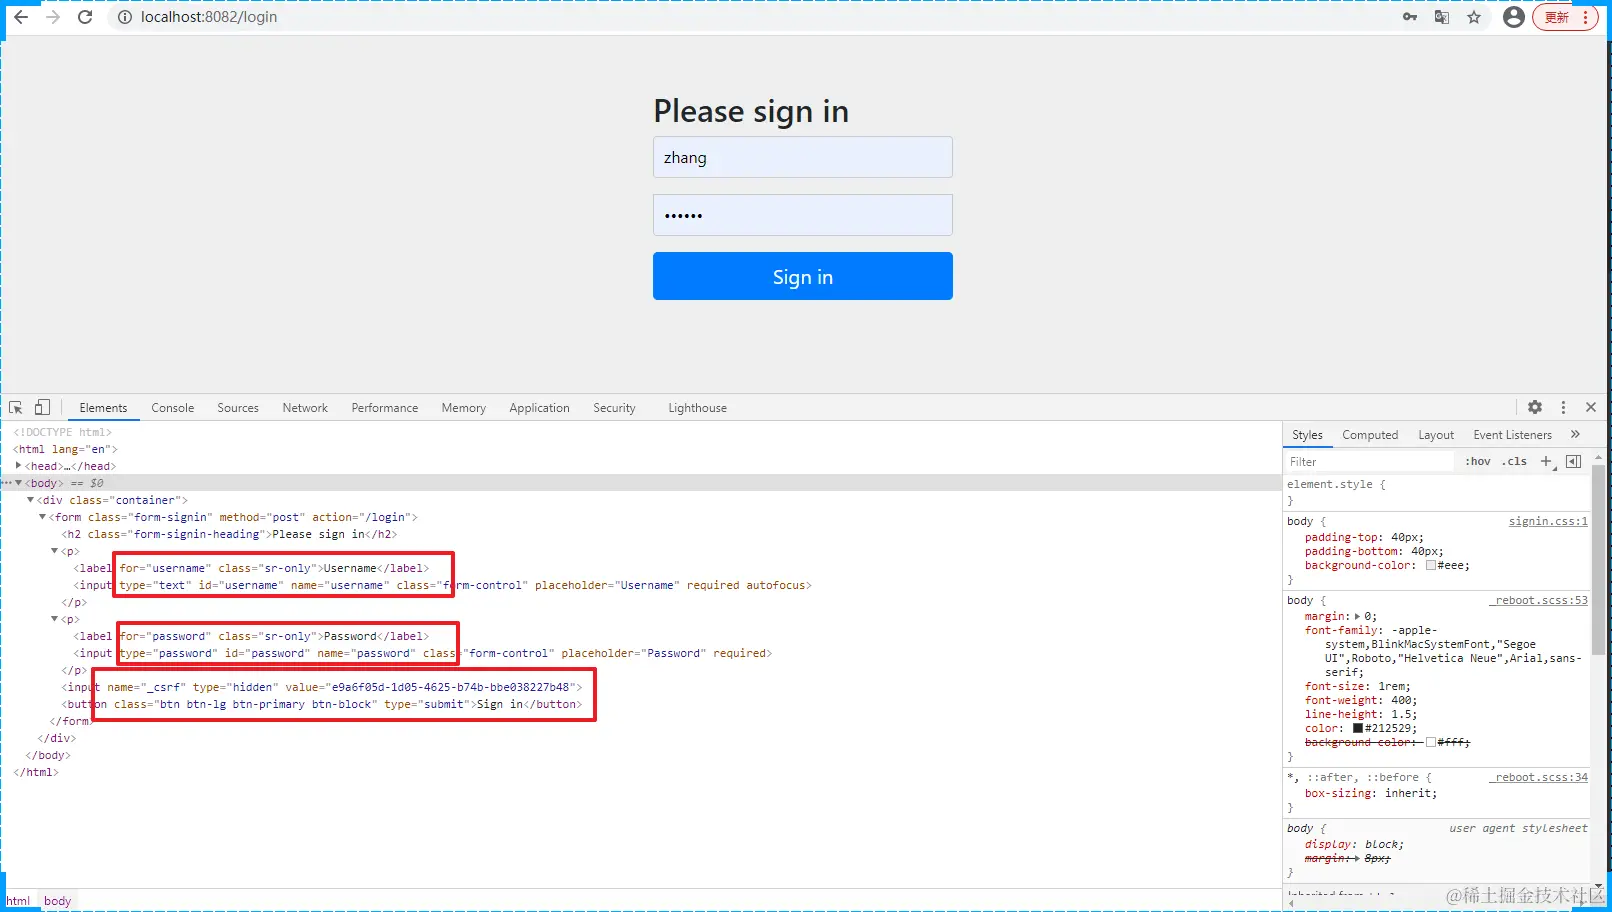Add a new style rule

click(1546, 461)
